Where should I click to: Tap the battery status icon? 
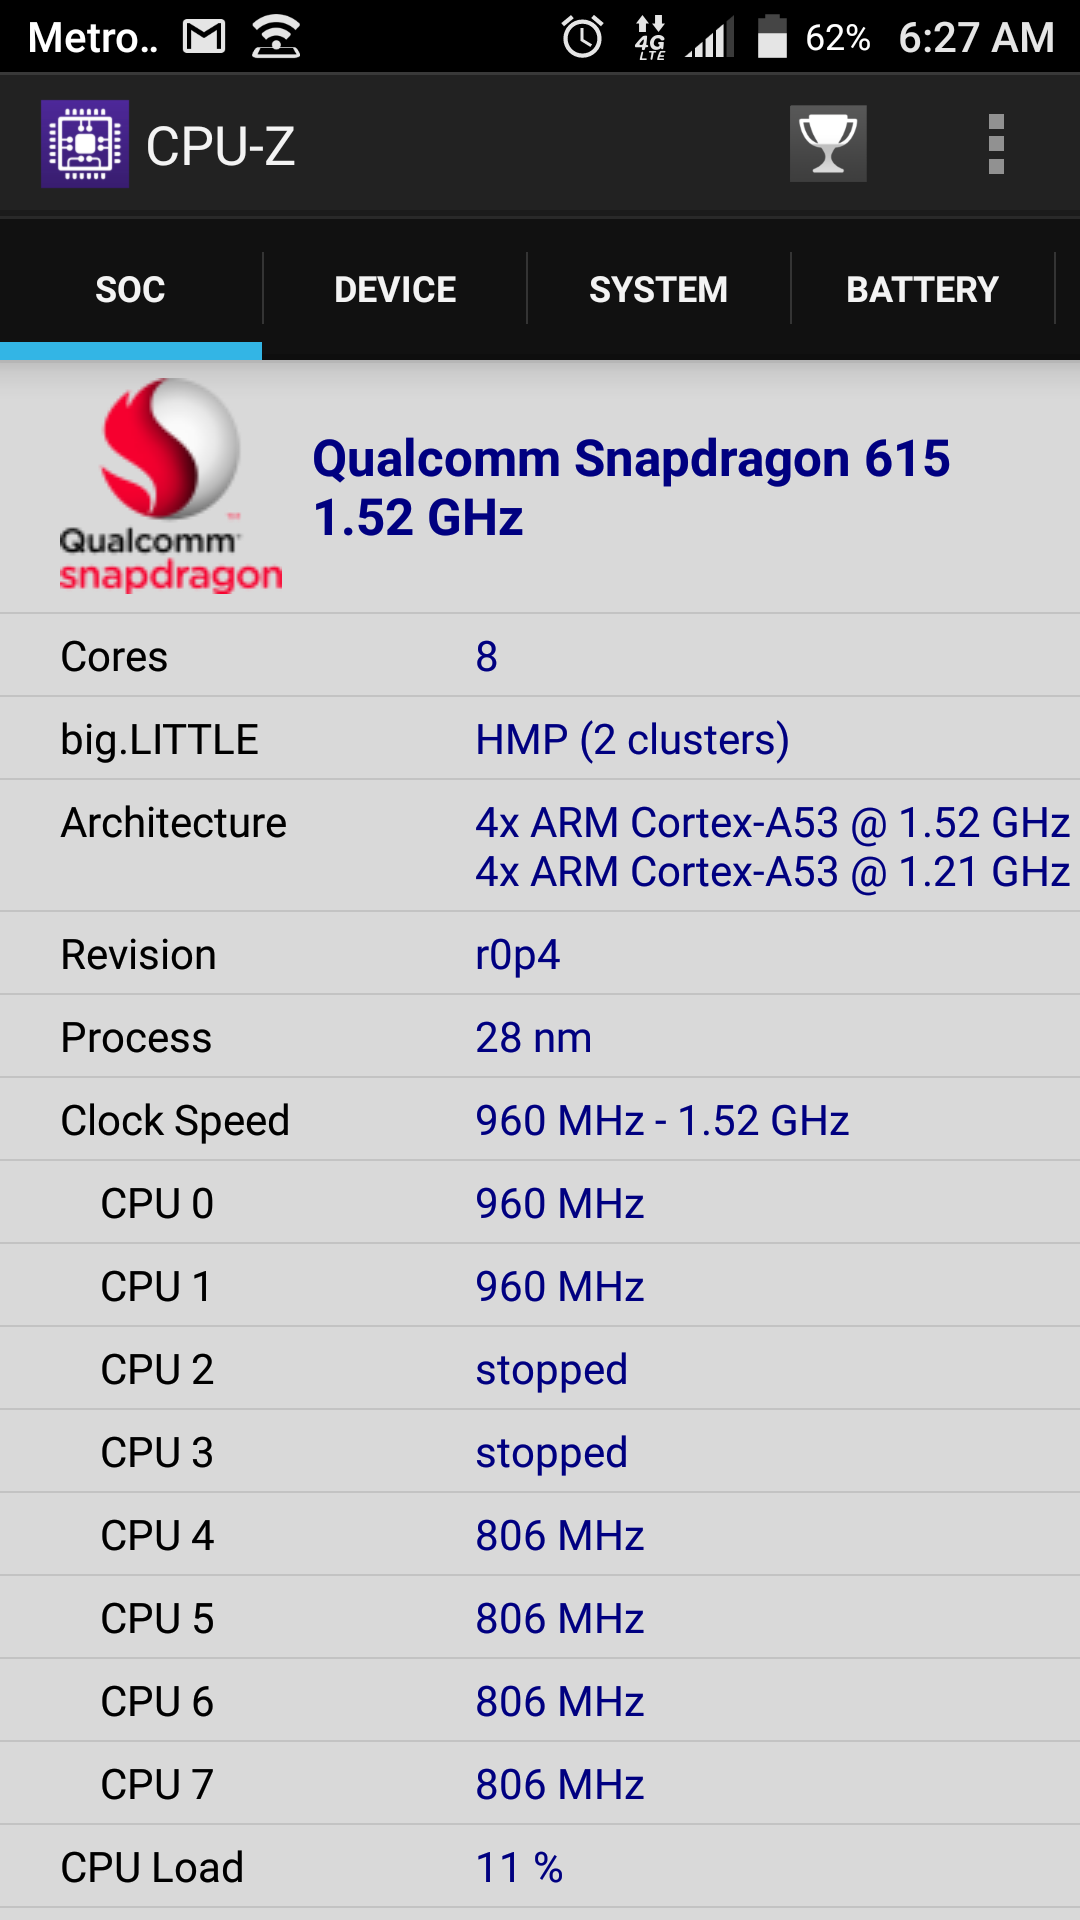(771, 37)
